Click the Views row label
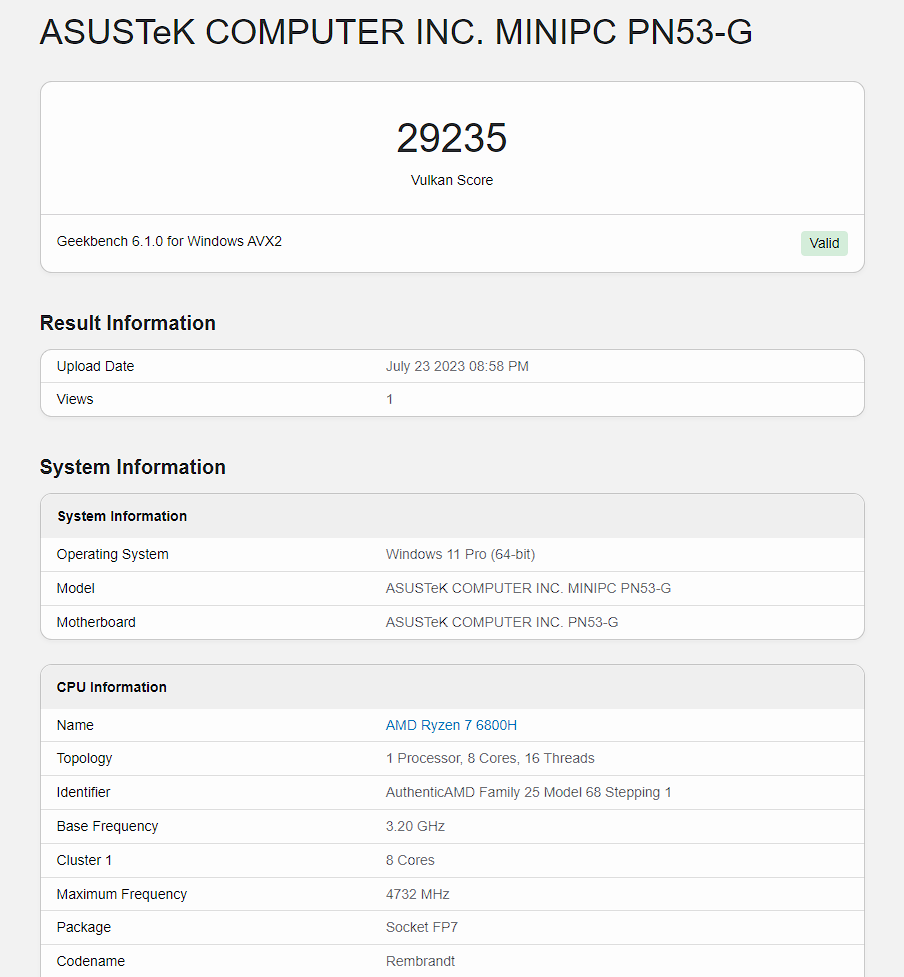904x977 pixels. point(75,399)
